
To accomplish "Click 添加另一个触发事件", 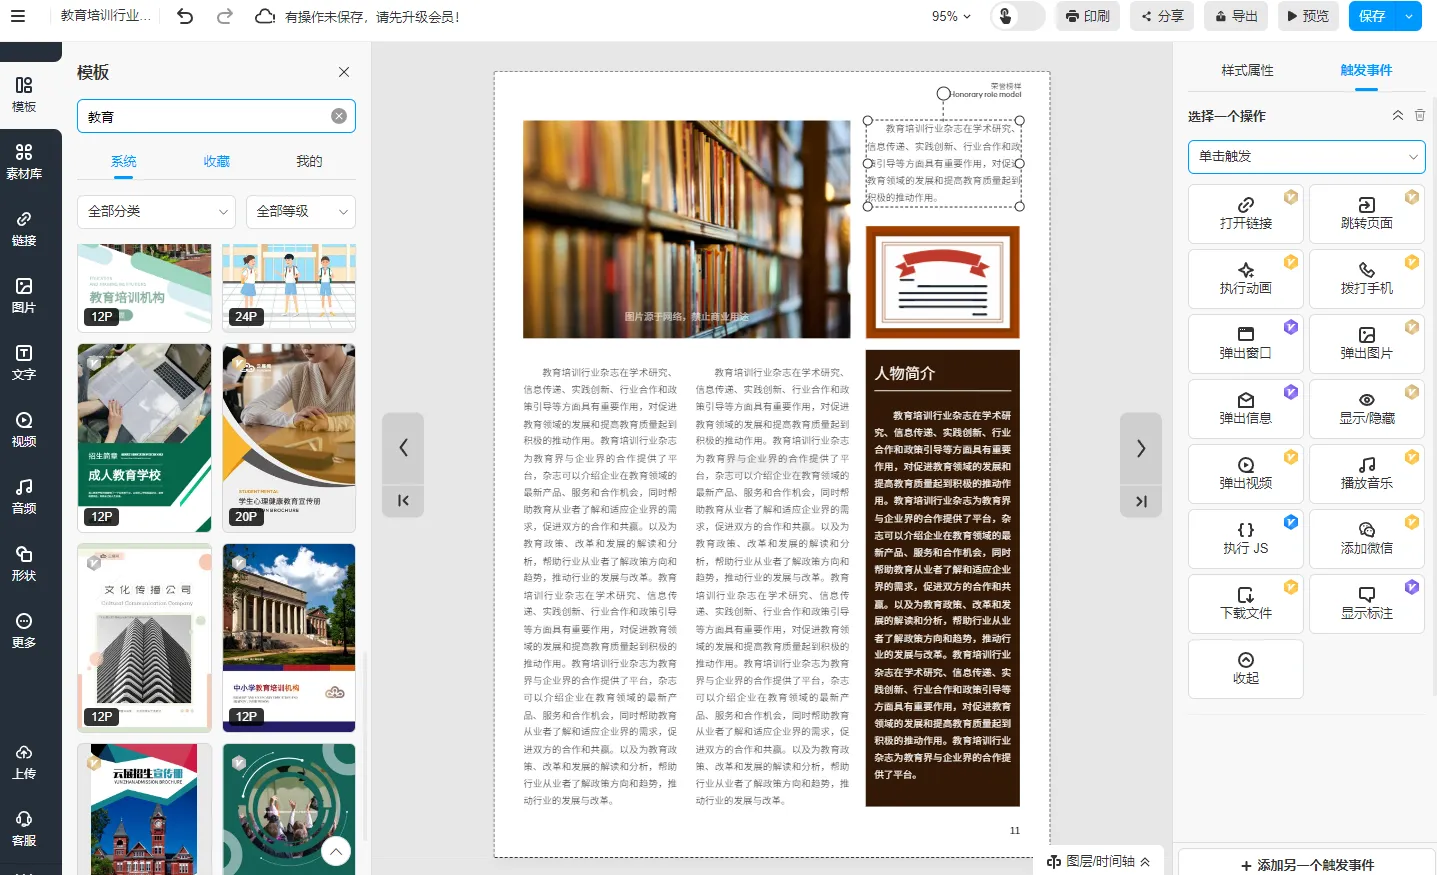I will pos(1306,864).
